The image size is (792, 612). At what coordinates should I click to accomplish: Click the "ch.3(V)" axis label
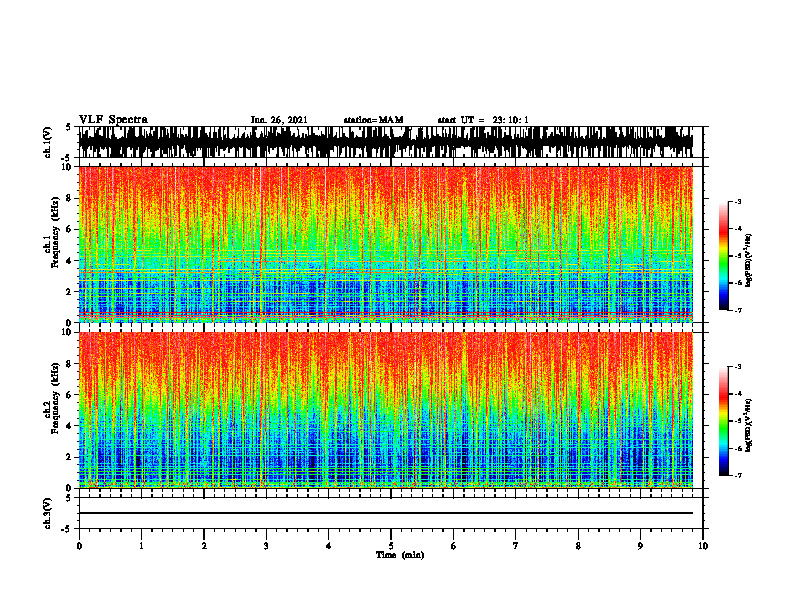(x=48, y=514)
